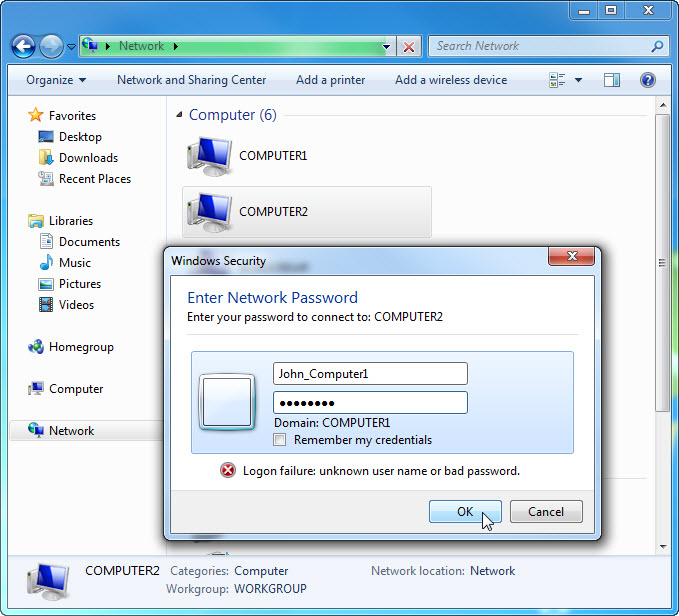Select the COMPUTER2 monitor icon
The width and height of the screenshot is (679, 616).
point(210,212)
